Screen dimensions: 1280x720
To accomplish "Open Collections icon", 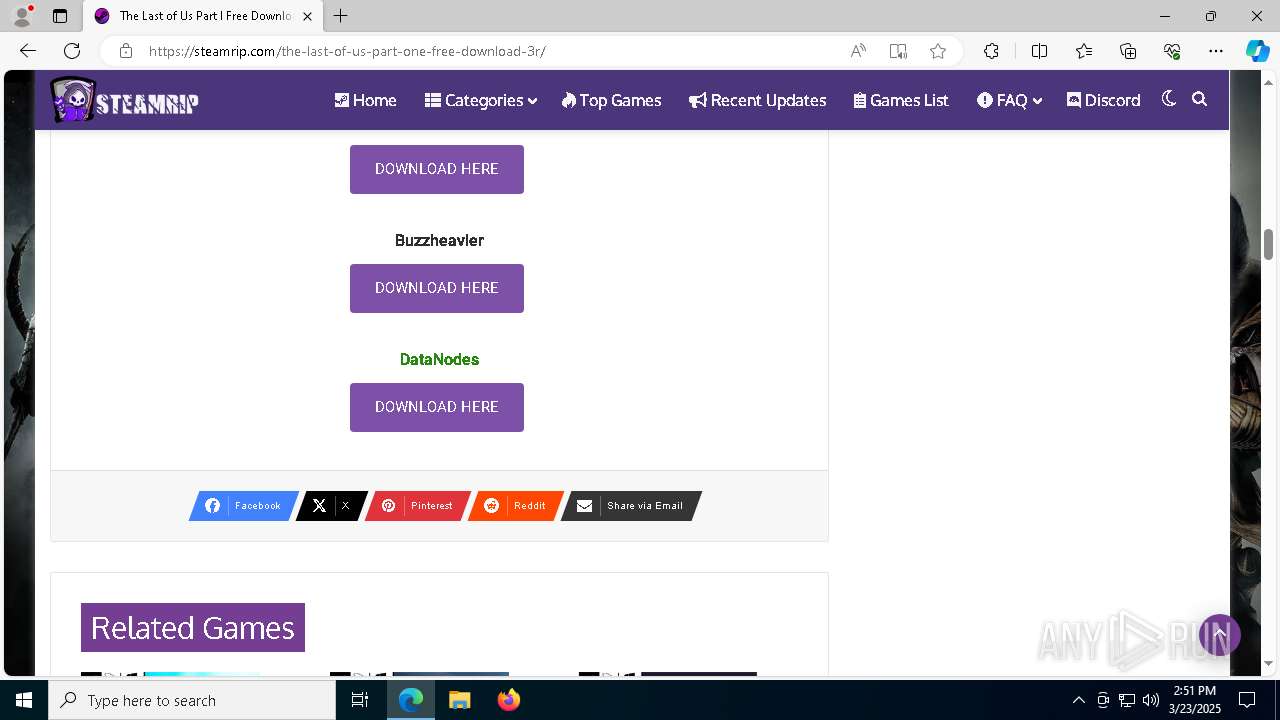I will point(1128,51).
